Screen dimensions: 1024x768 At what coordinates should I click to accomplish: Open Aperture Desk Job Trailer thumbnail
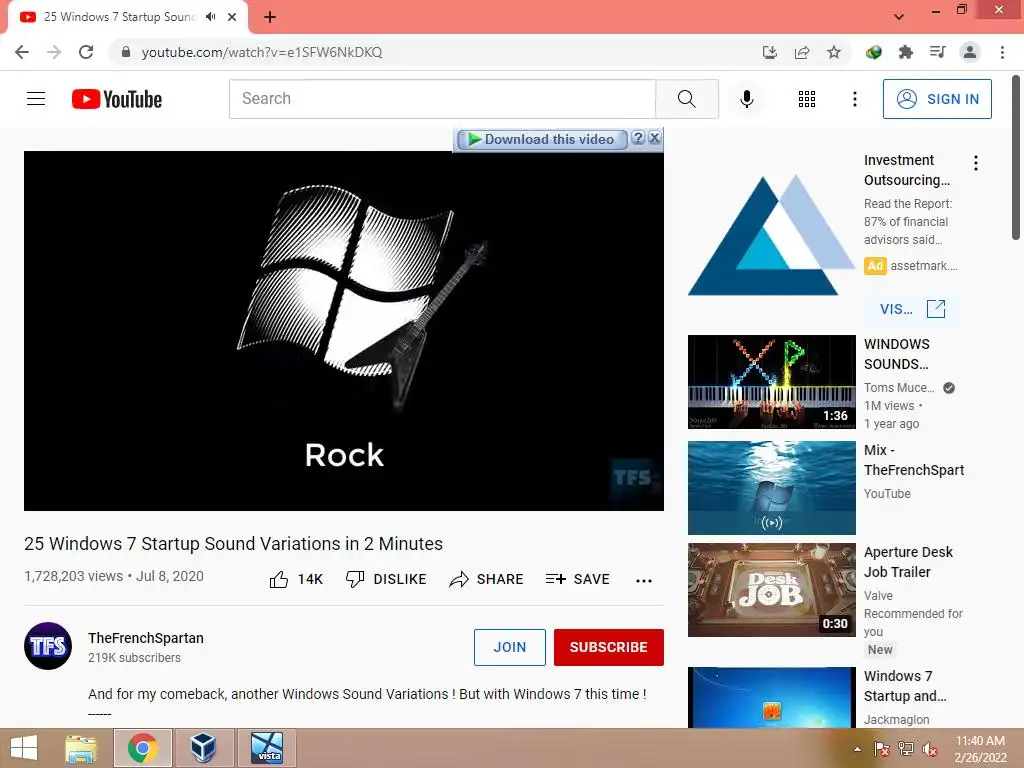(x=771, y=590)
